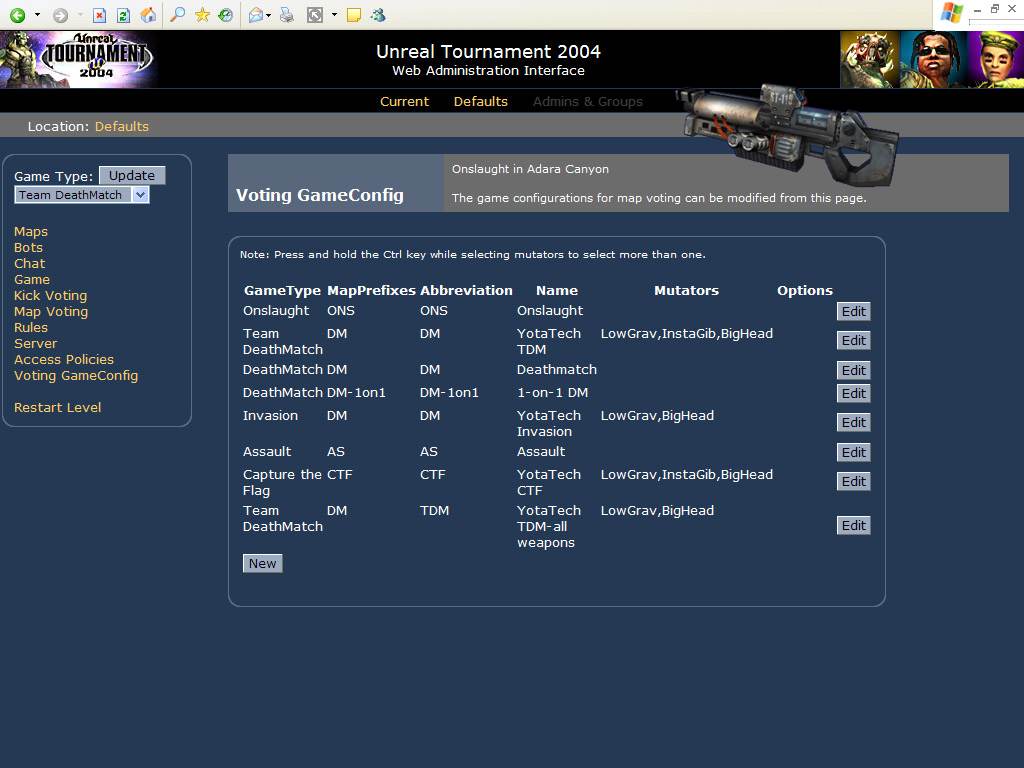
Task: Go back using the green Back arrow
Action: click(x=18, y=15)
